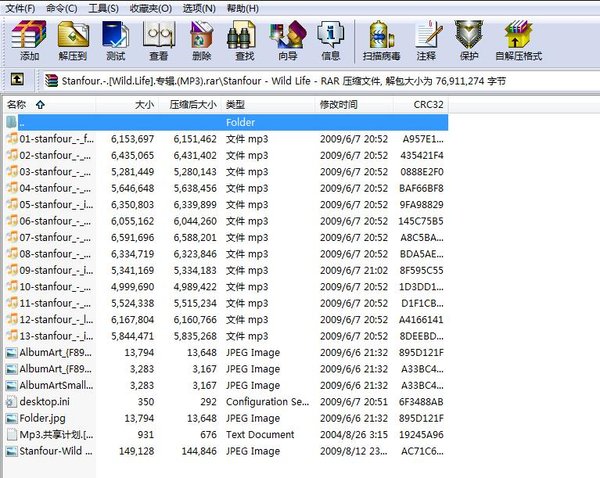
Task: Click CRC32 value 6F3488AB
Action: pos(421,401)
